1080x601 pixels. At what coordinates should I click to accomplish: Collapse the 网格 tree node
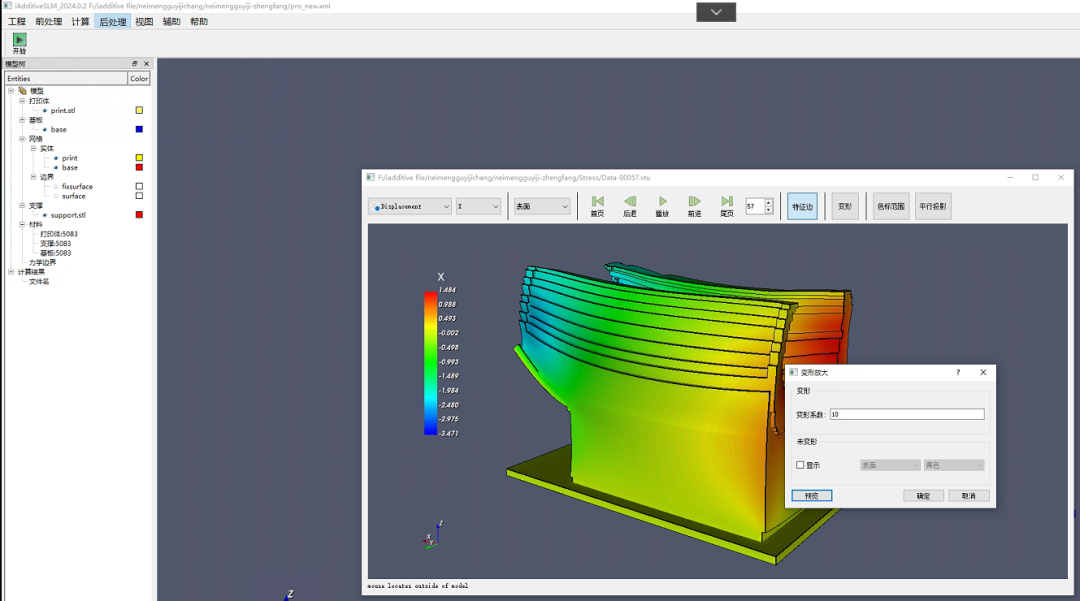coord(22,138)
